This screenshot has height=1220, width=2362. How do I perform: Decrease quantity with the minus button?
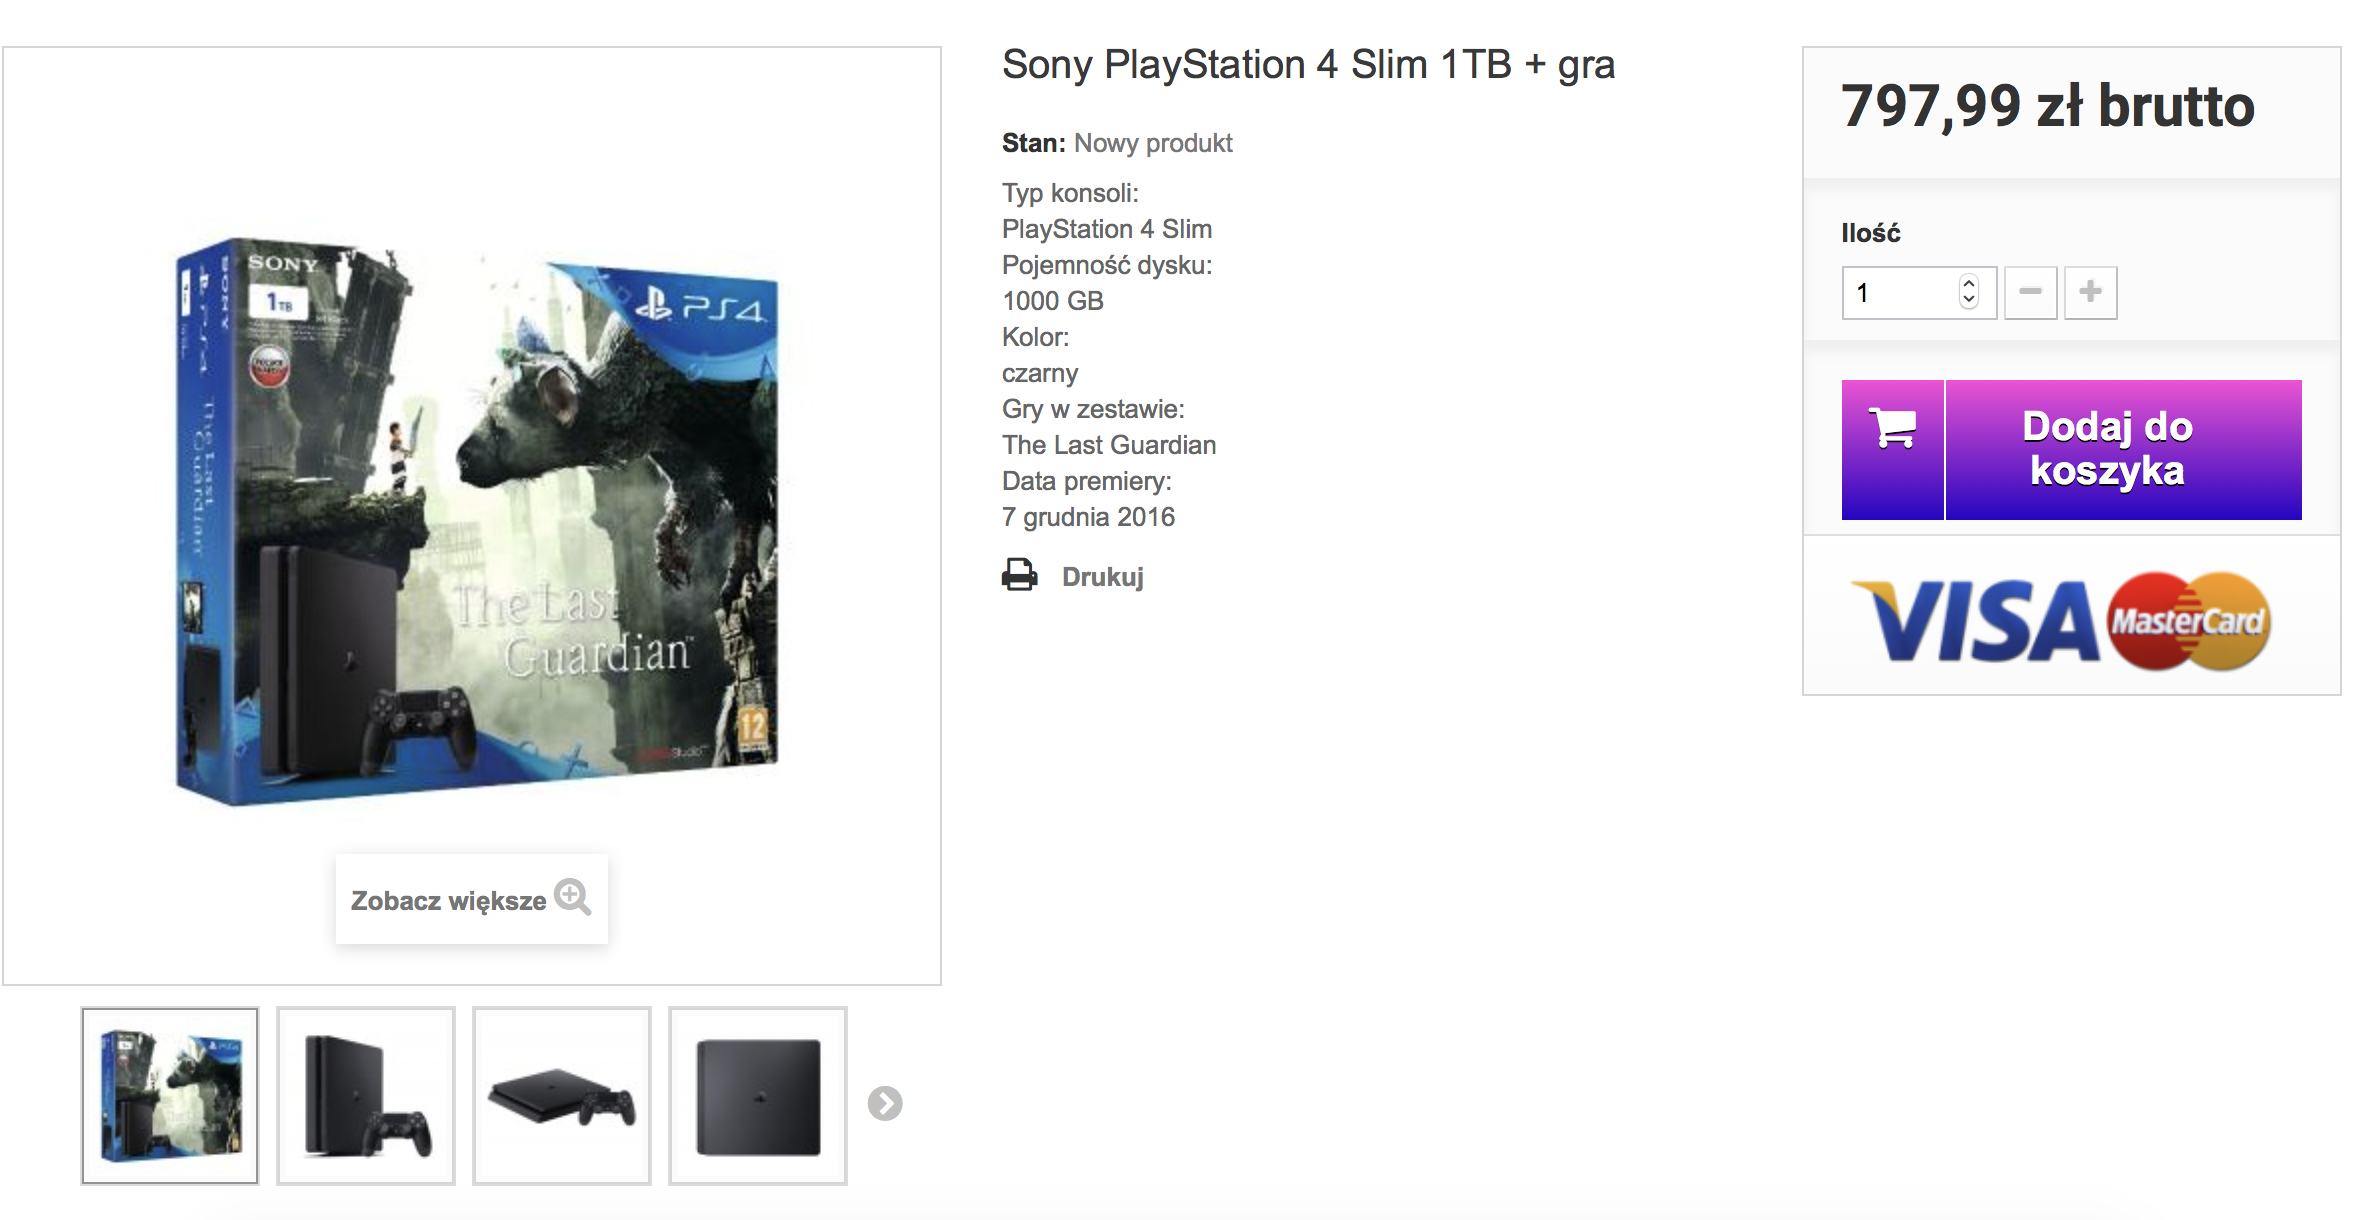(2030, 292)
